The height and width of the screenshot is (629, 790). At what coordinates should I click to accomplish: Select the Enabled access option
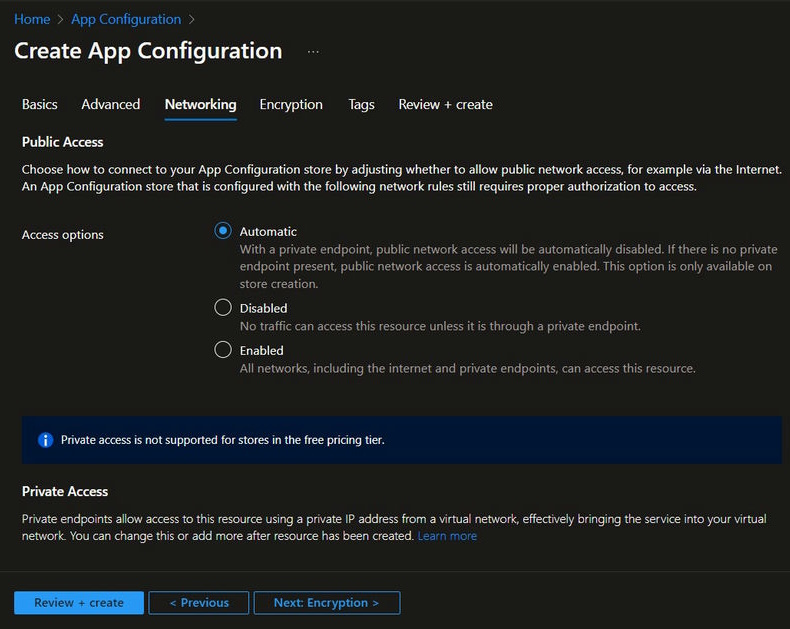[223, 350]
